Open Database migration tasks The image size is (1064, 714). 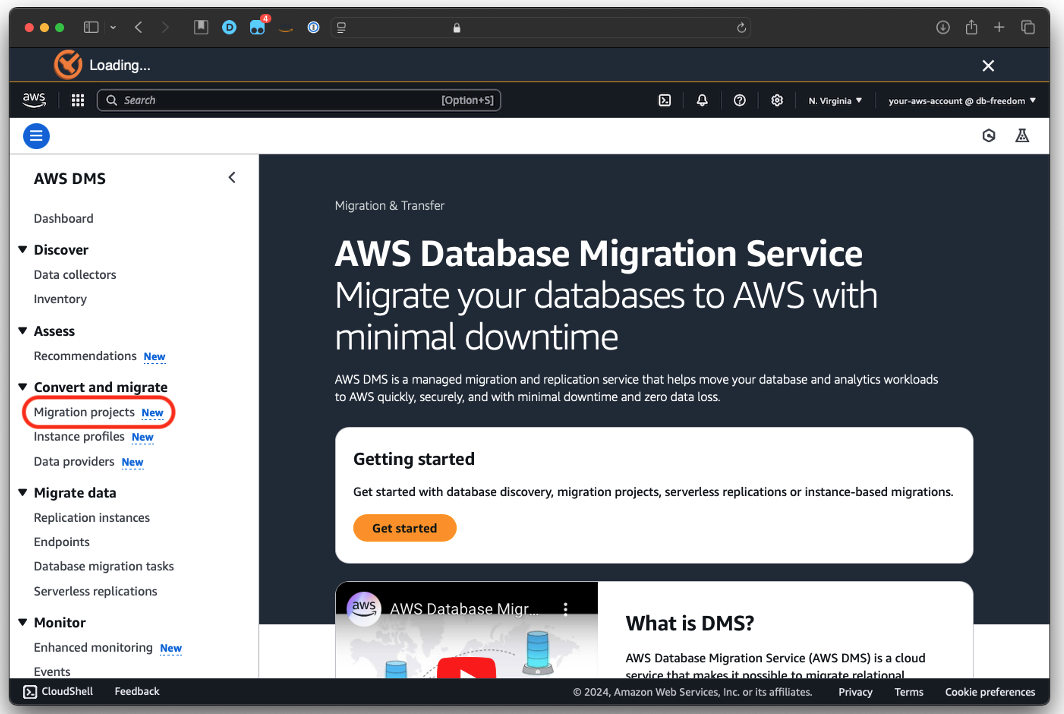(x=104, y=567)
